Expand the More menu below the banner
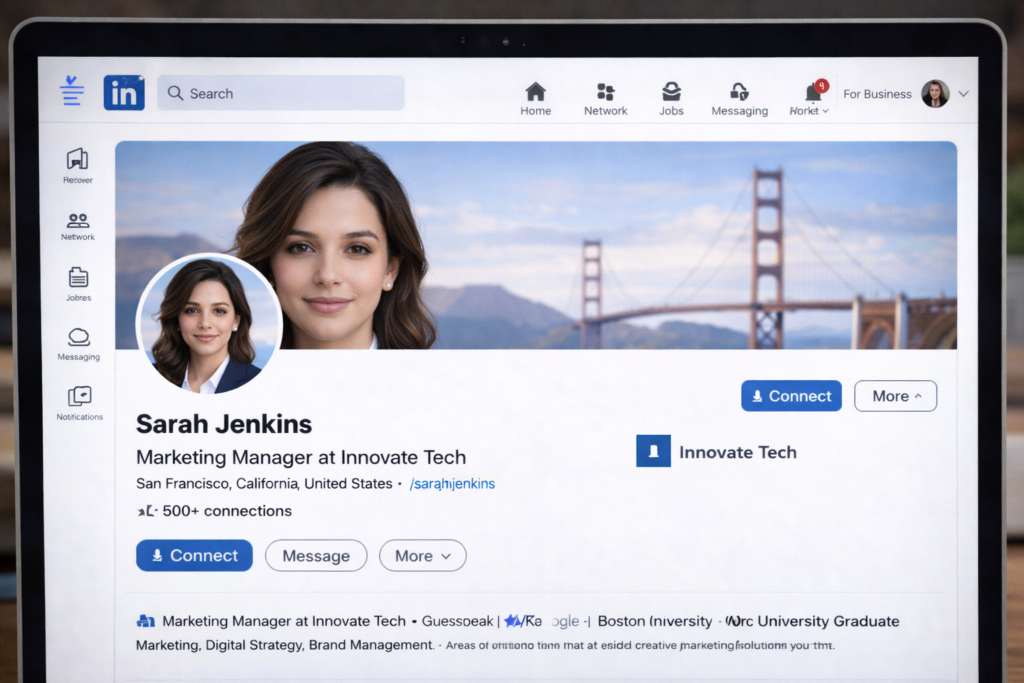The width and height of the screenshot is (1024, 683). click(x=895, y=396)
